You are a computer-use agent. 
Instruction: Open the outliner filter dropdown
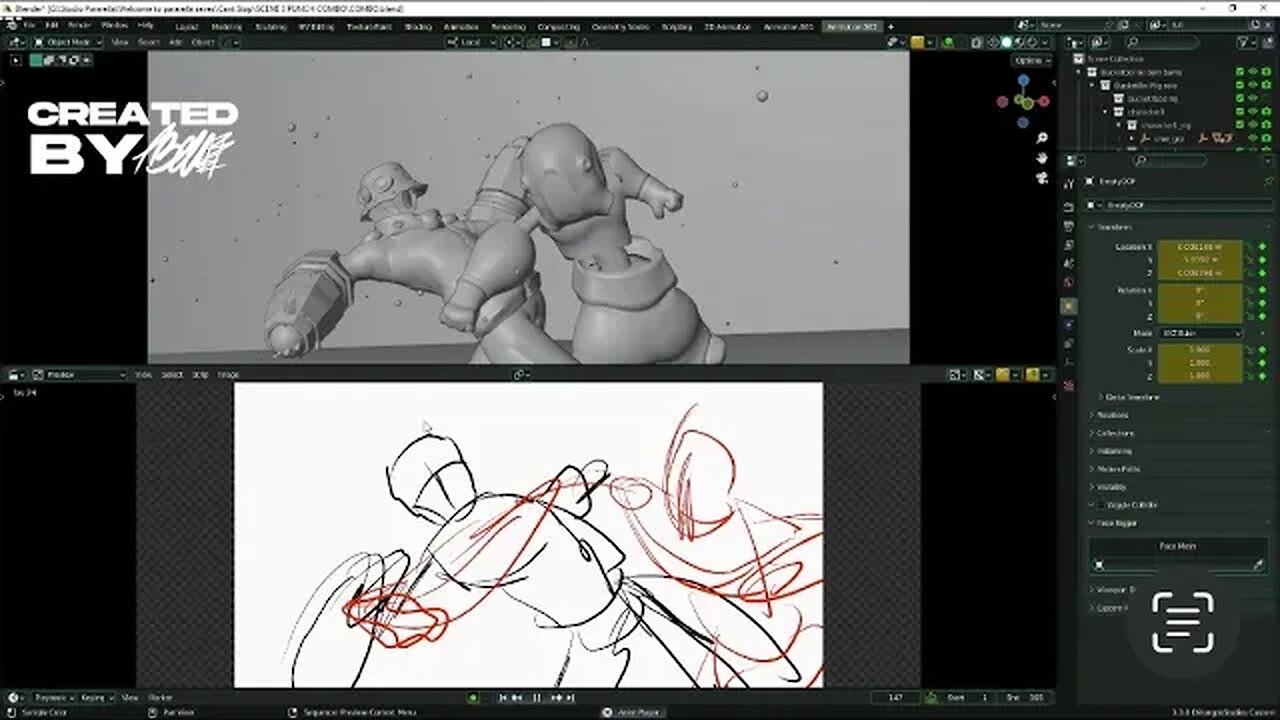(x=1246, y=43)
